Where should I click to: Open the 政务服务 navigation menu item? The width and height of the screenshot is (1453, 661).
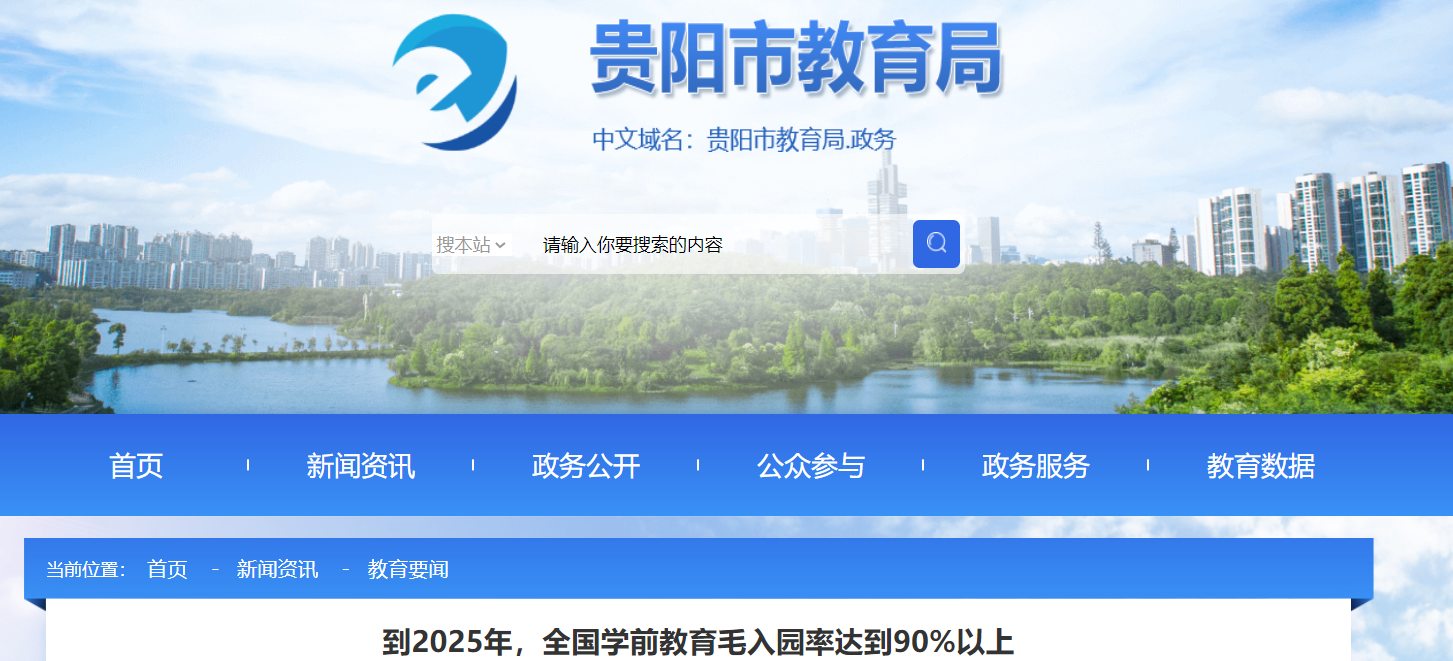click(1036, 466)
